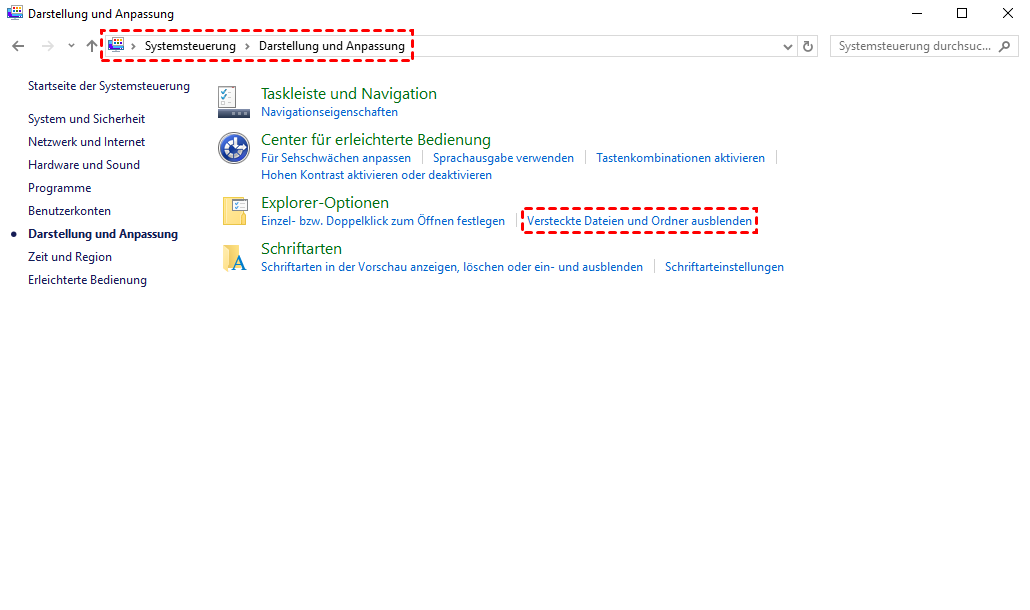This screenshot has width=1030, height=610.
Task: Select System und Sicherheit in sidebar
Action: click(86, 119)
